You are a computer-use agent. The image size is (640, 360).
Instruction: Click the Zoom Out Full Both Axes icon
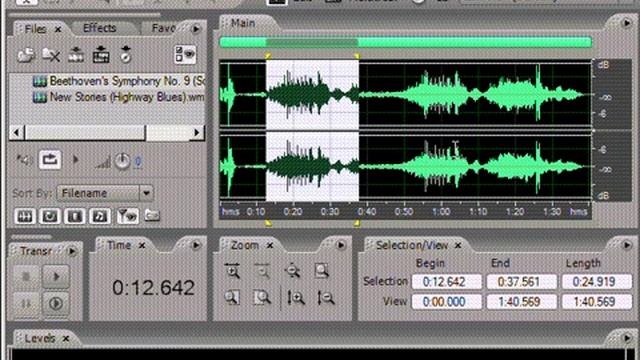tap(292, 271)
